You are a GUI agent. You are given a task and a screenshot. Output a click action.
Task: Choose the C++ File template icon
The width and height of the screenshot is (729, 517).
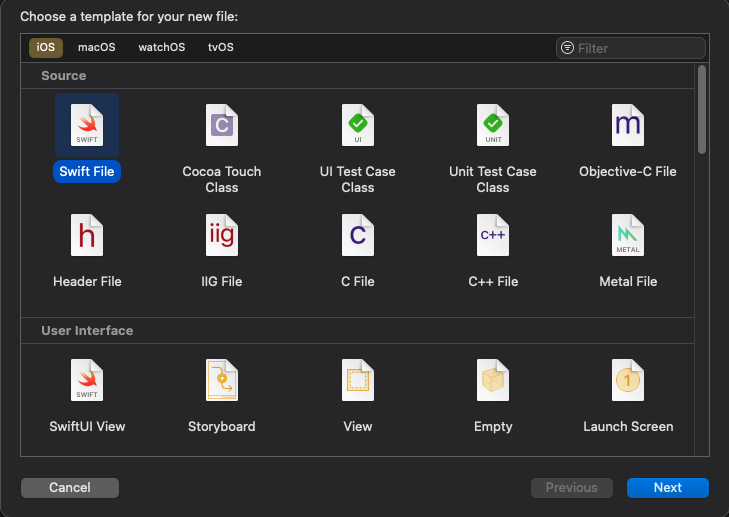coord(493,235)
